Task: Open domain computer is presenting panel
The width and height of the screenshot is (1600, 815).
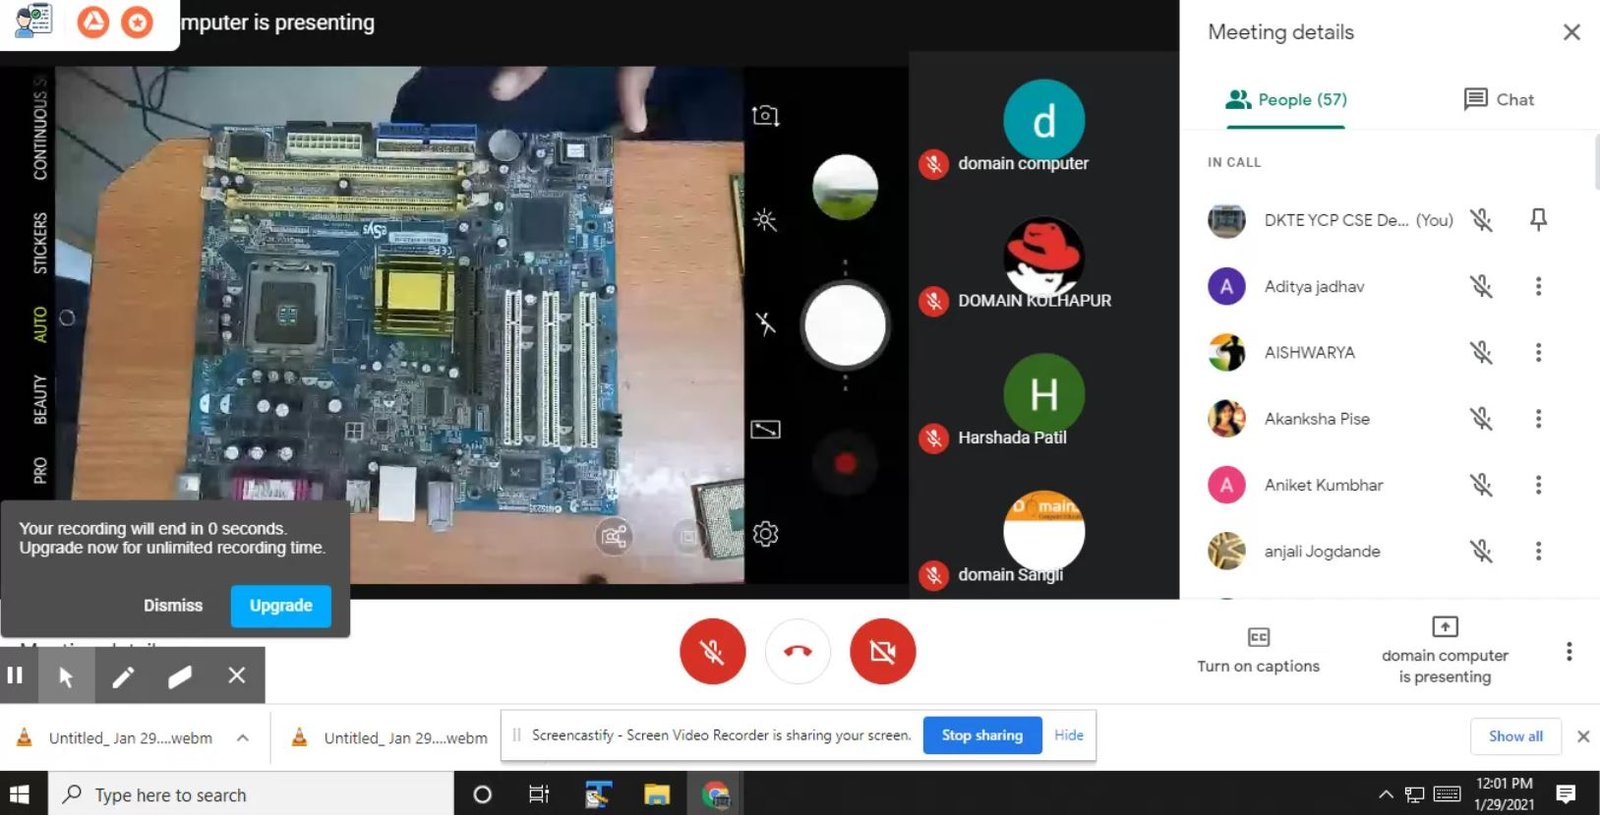Action: point(1444,650)
